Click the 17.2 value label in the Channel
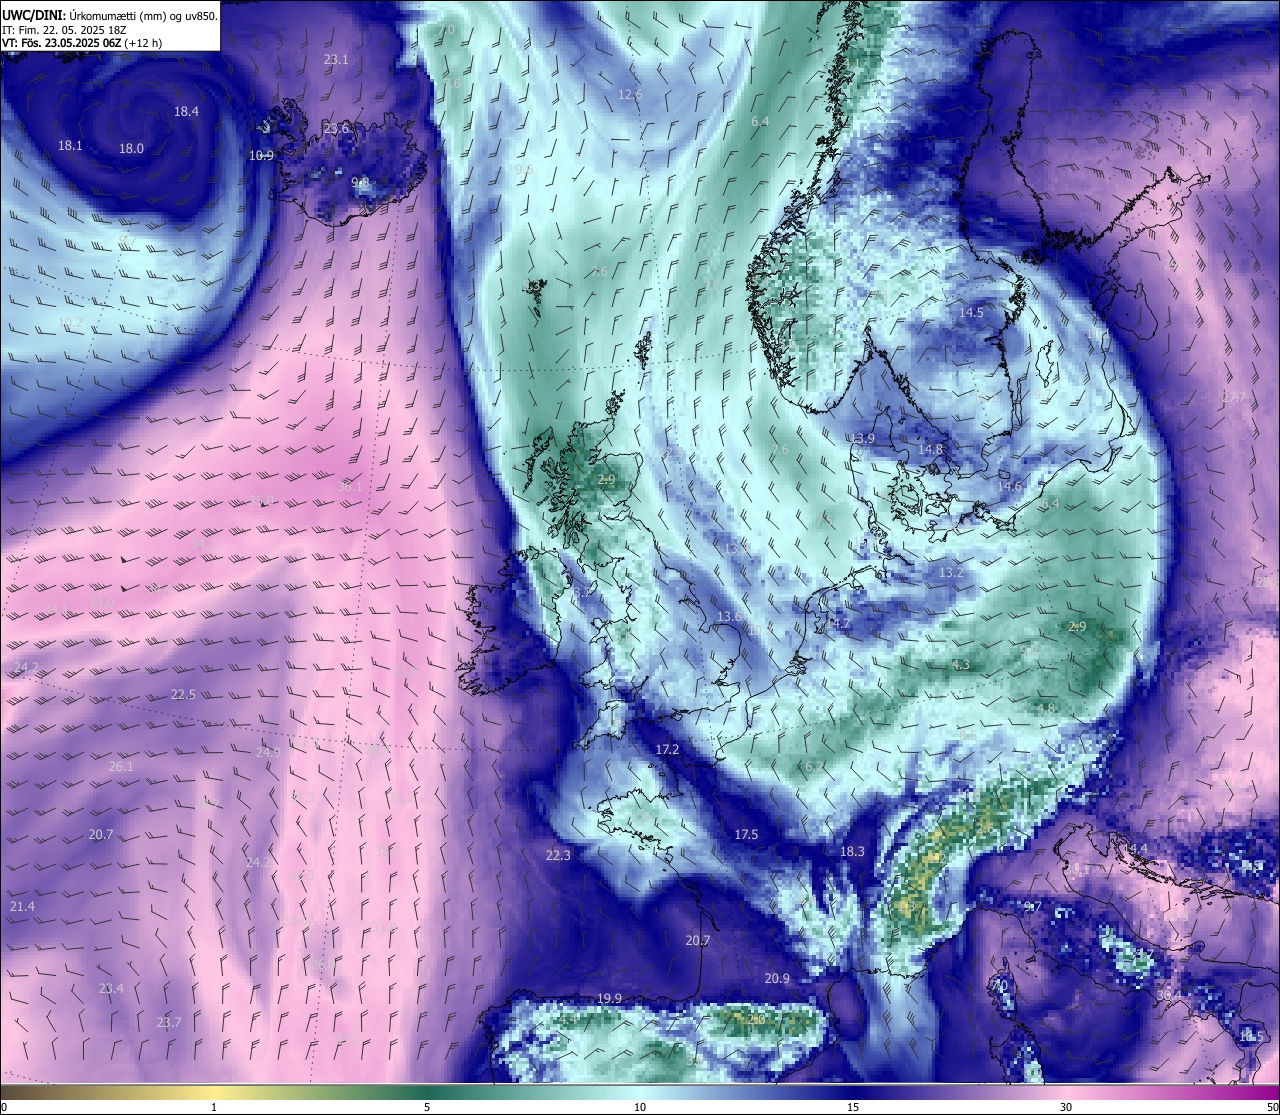Screen dimensions: 1280x1115 (667, 750)
